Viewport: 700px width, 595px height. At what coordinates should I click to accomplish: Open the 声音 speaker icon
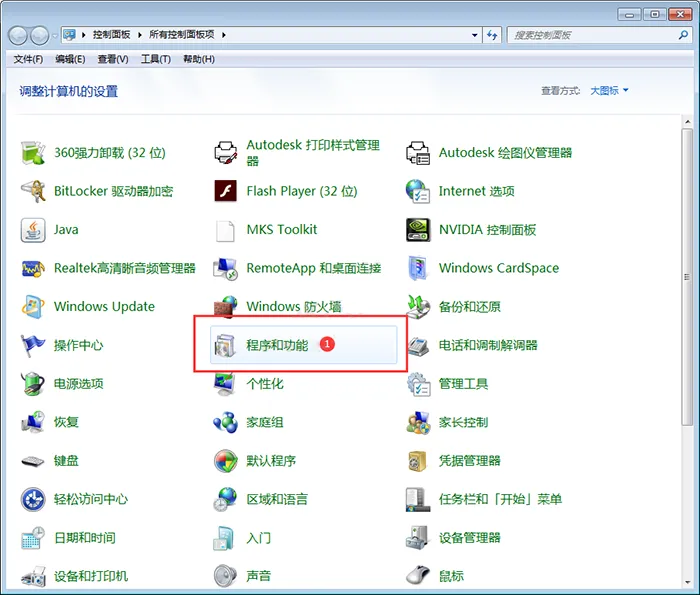225,576
